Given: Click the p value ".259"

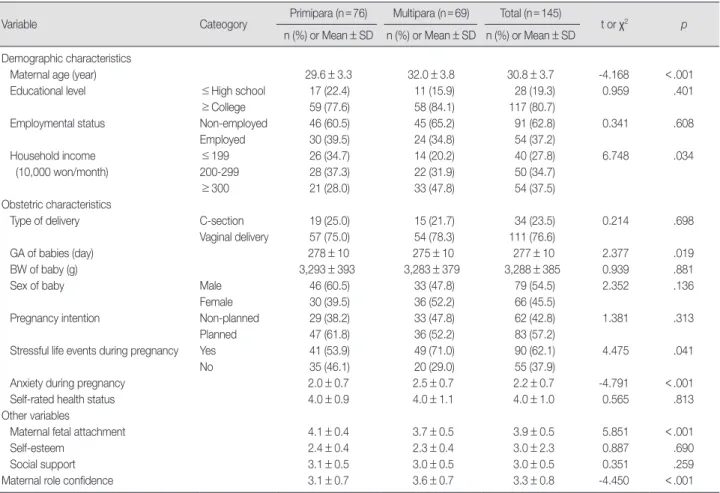Looking at the screenshot, I should pos(684,465).
